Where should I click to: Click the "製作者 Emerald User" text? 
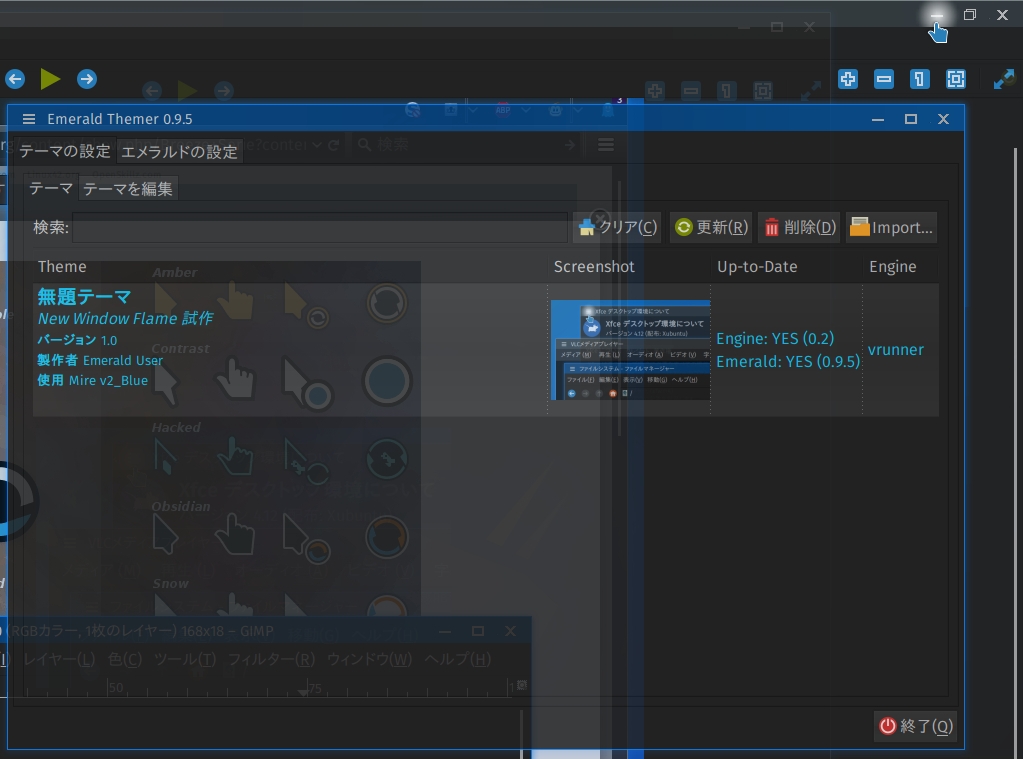100,360
